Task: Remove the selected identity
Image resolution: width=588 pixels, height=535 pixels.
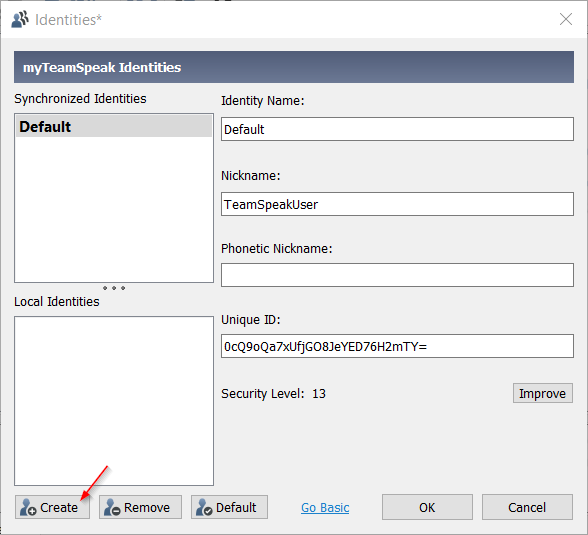Action: coord(140,507)
